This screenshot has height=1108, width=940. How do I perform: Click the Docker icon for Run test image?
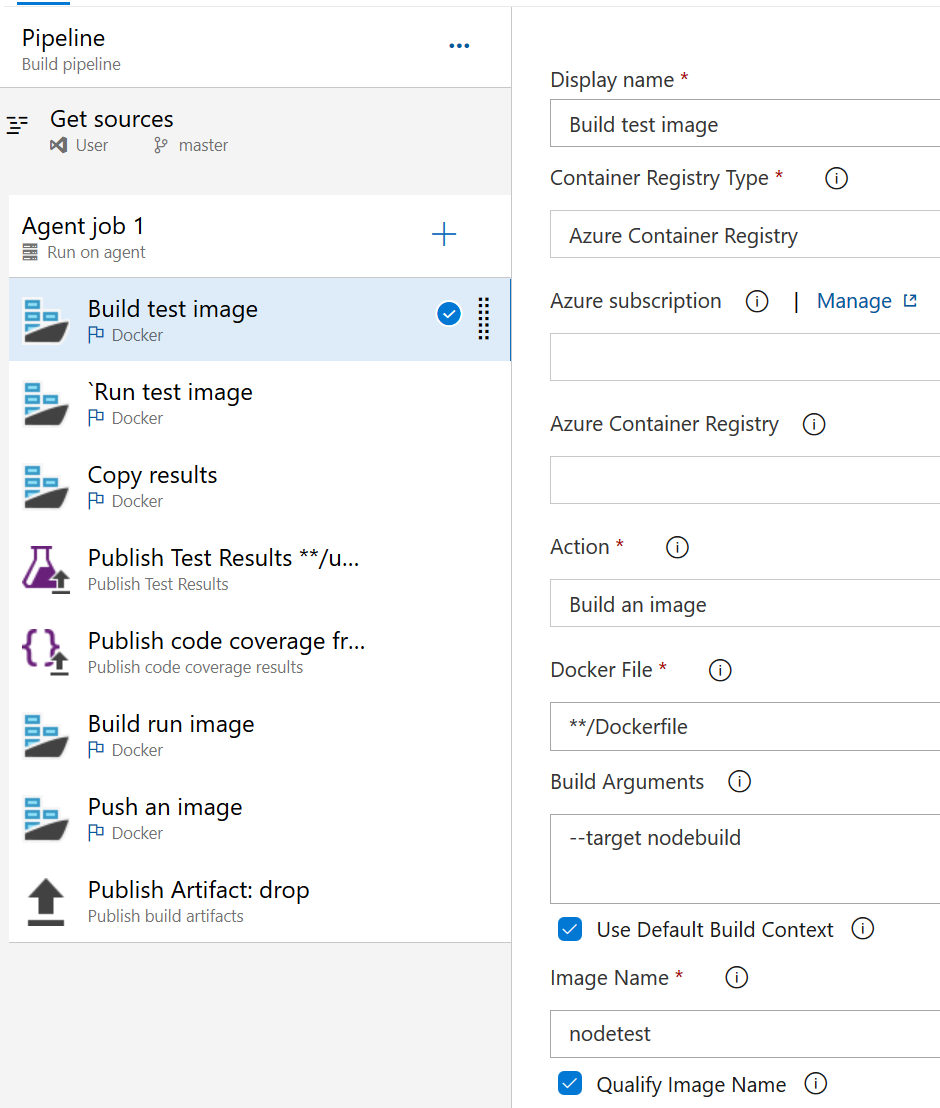pyautogui.click(x=46, y=403)
